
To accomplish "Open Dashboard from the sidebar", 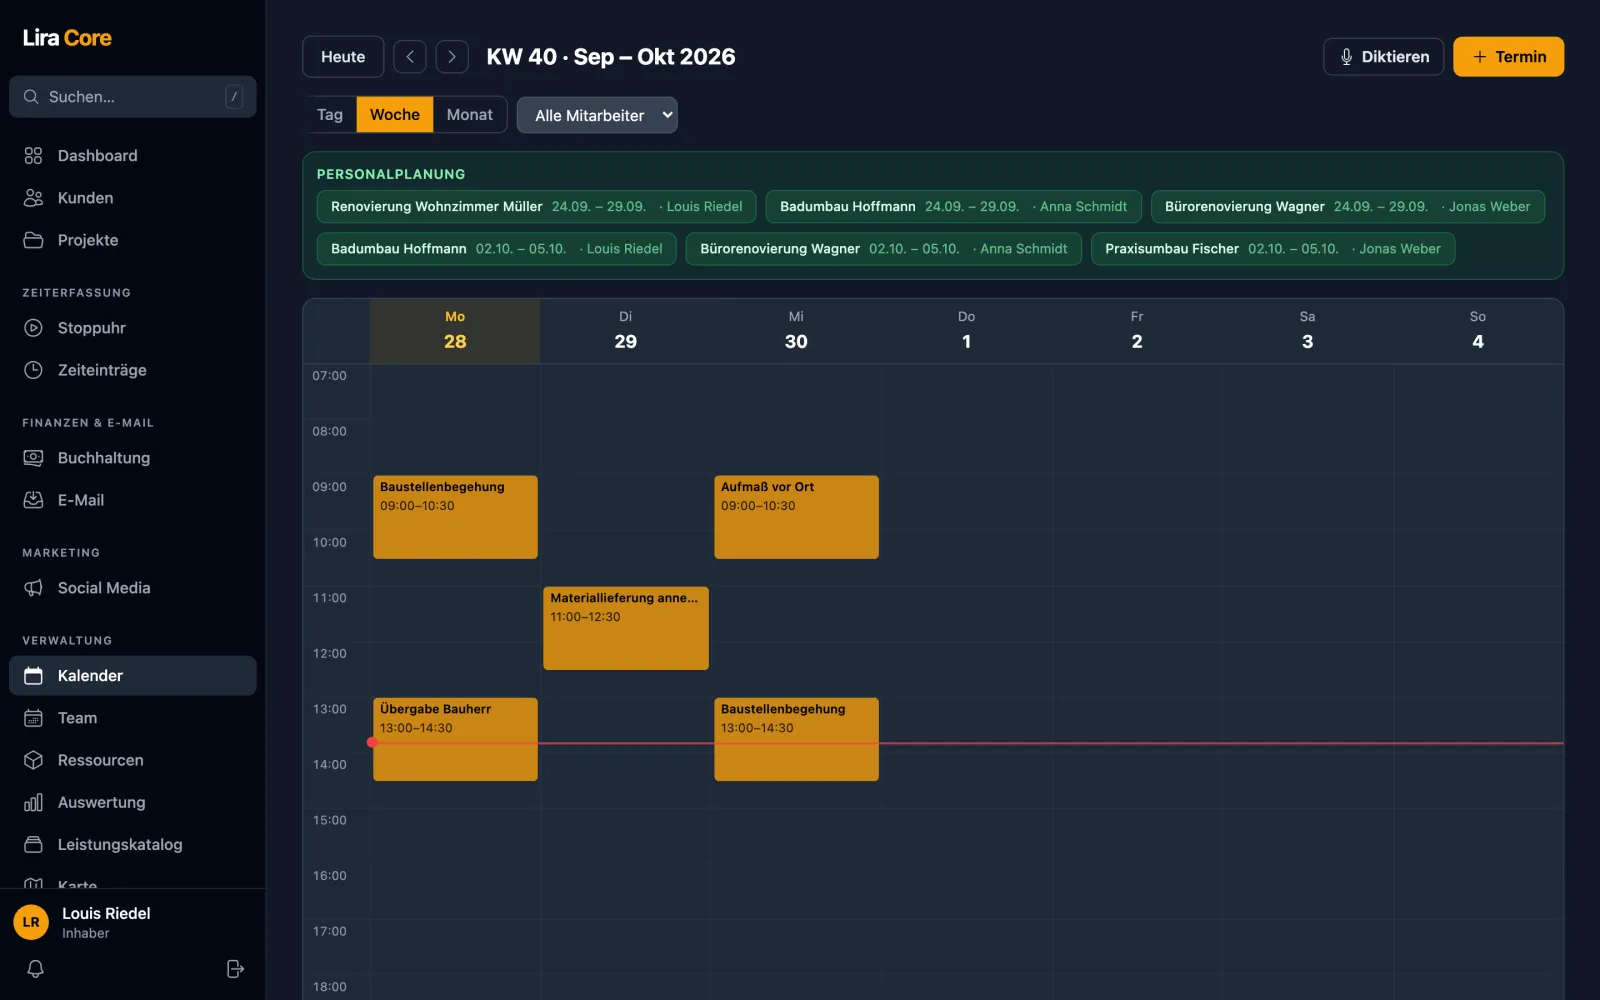I will [x=133, y=156].
